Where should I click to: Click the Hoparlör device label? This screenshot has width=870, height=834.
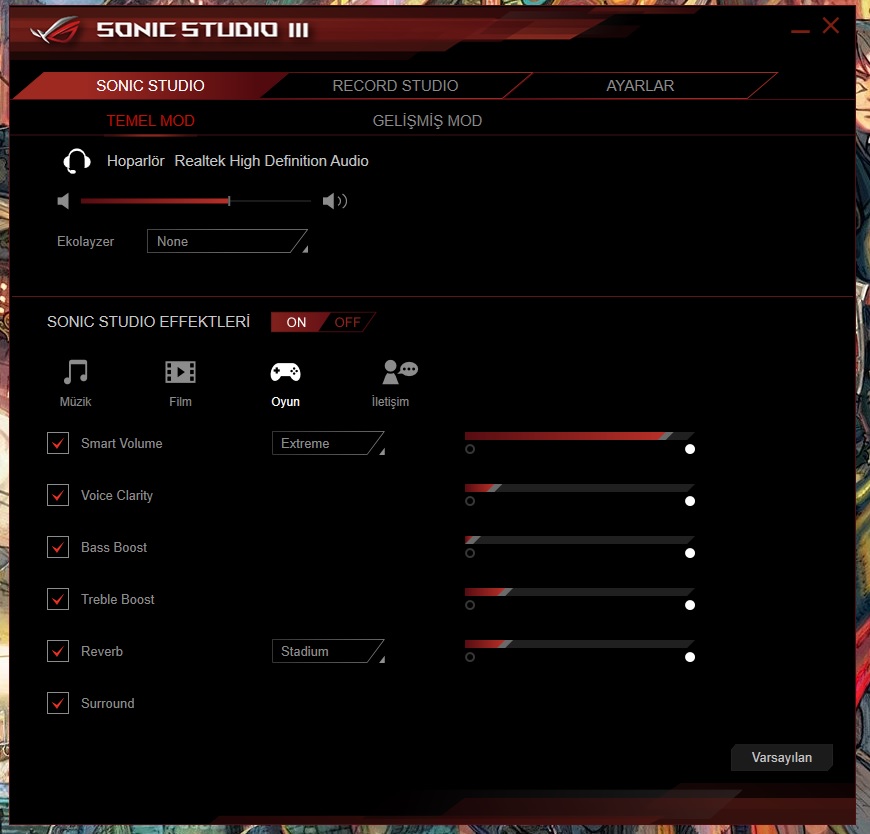135,161
